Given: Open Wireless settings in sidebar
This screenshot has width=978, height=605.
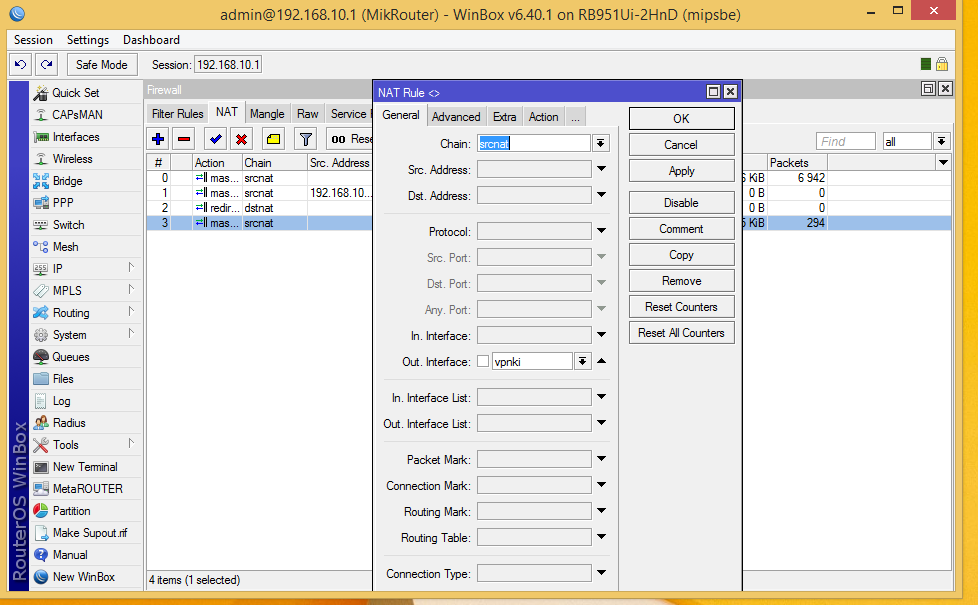Looking at the screenshot, I should tap(72, 159).
